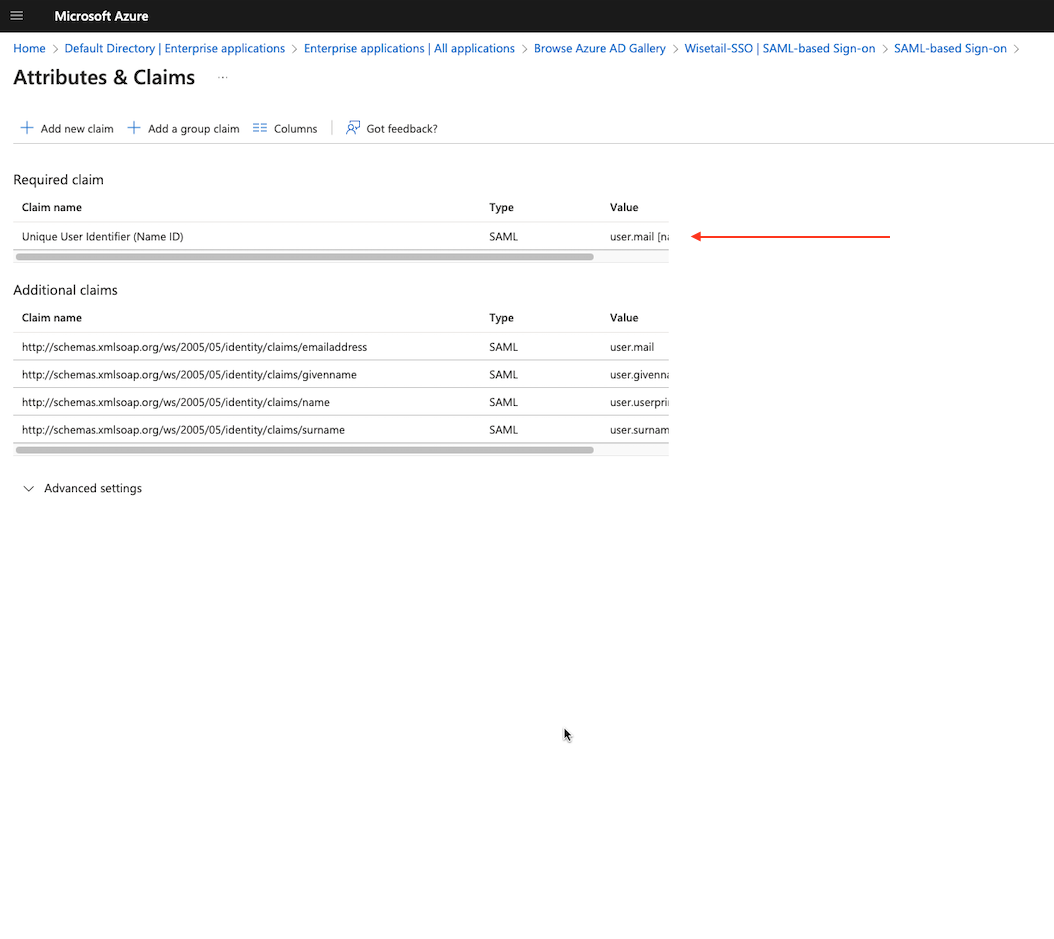This screenshot has width=1054, height=939.
Task: Click the ellipsis beside Attributes & Claims title
Action: [223, 78]
